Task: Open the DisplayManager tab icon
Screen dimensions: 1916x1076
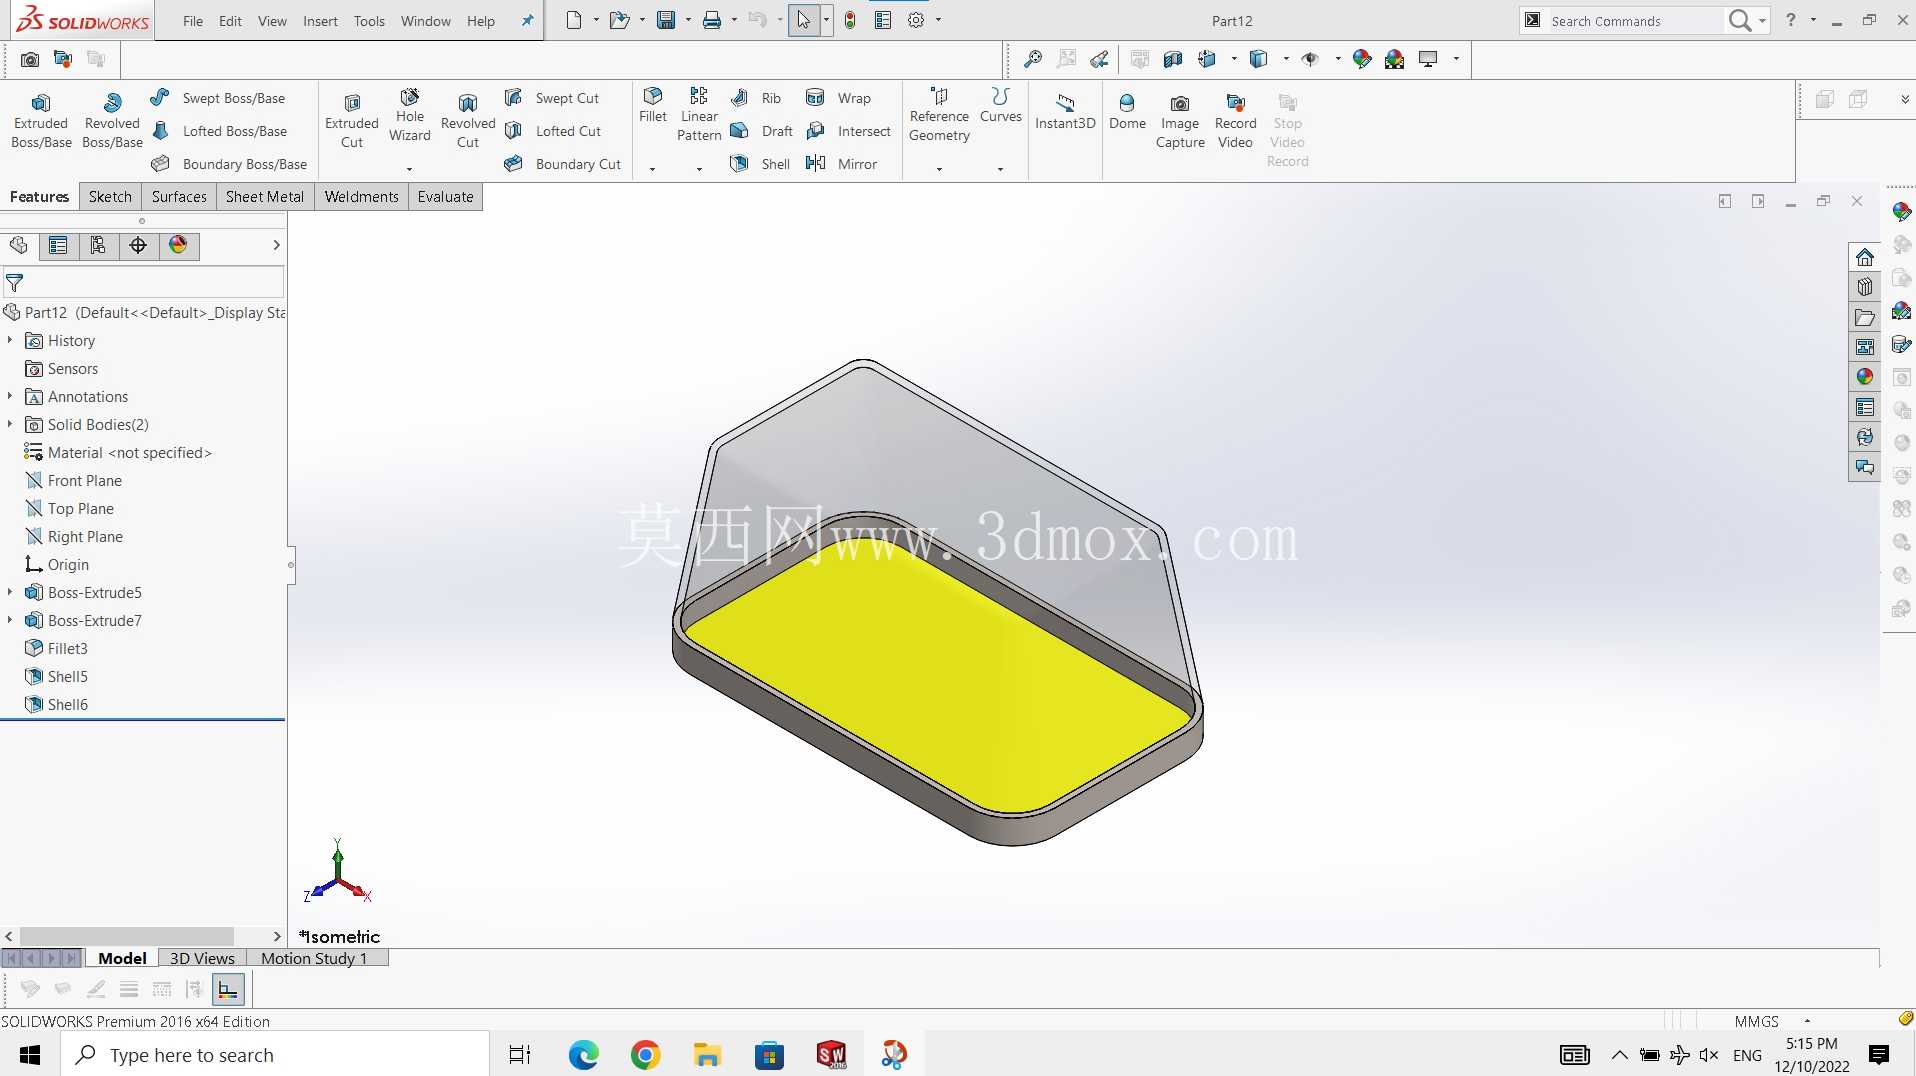Action: [178, 246]
